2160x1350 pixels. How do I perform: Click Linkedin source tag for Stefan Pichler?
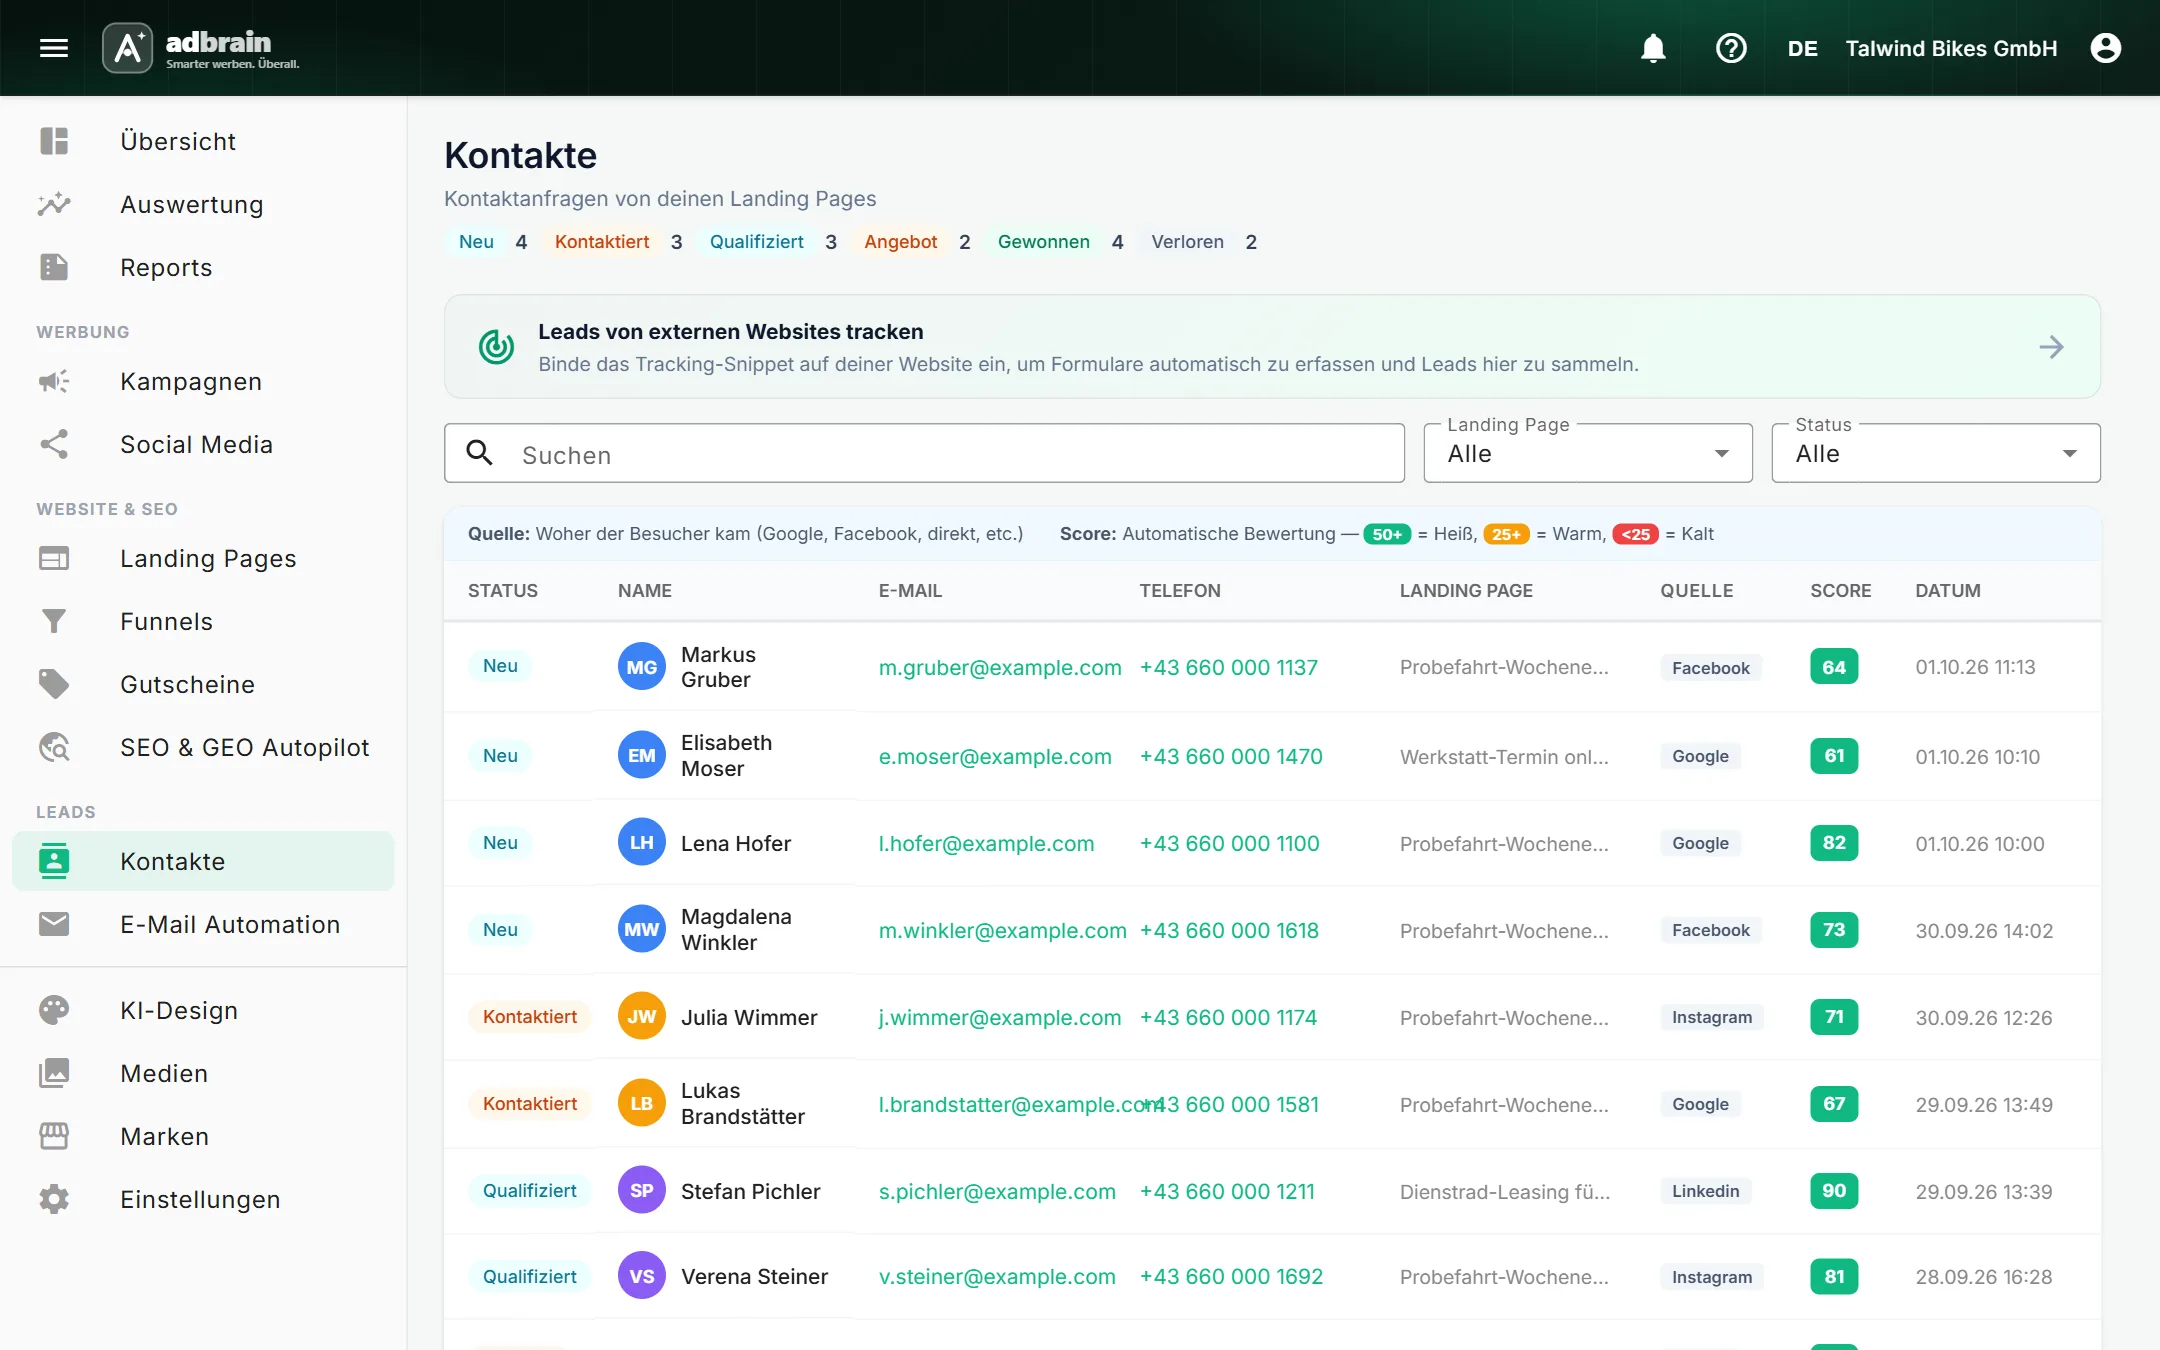(x=1705, y=1191)
